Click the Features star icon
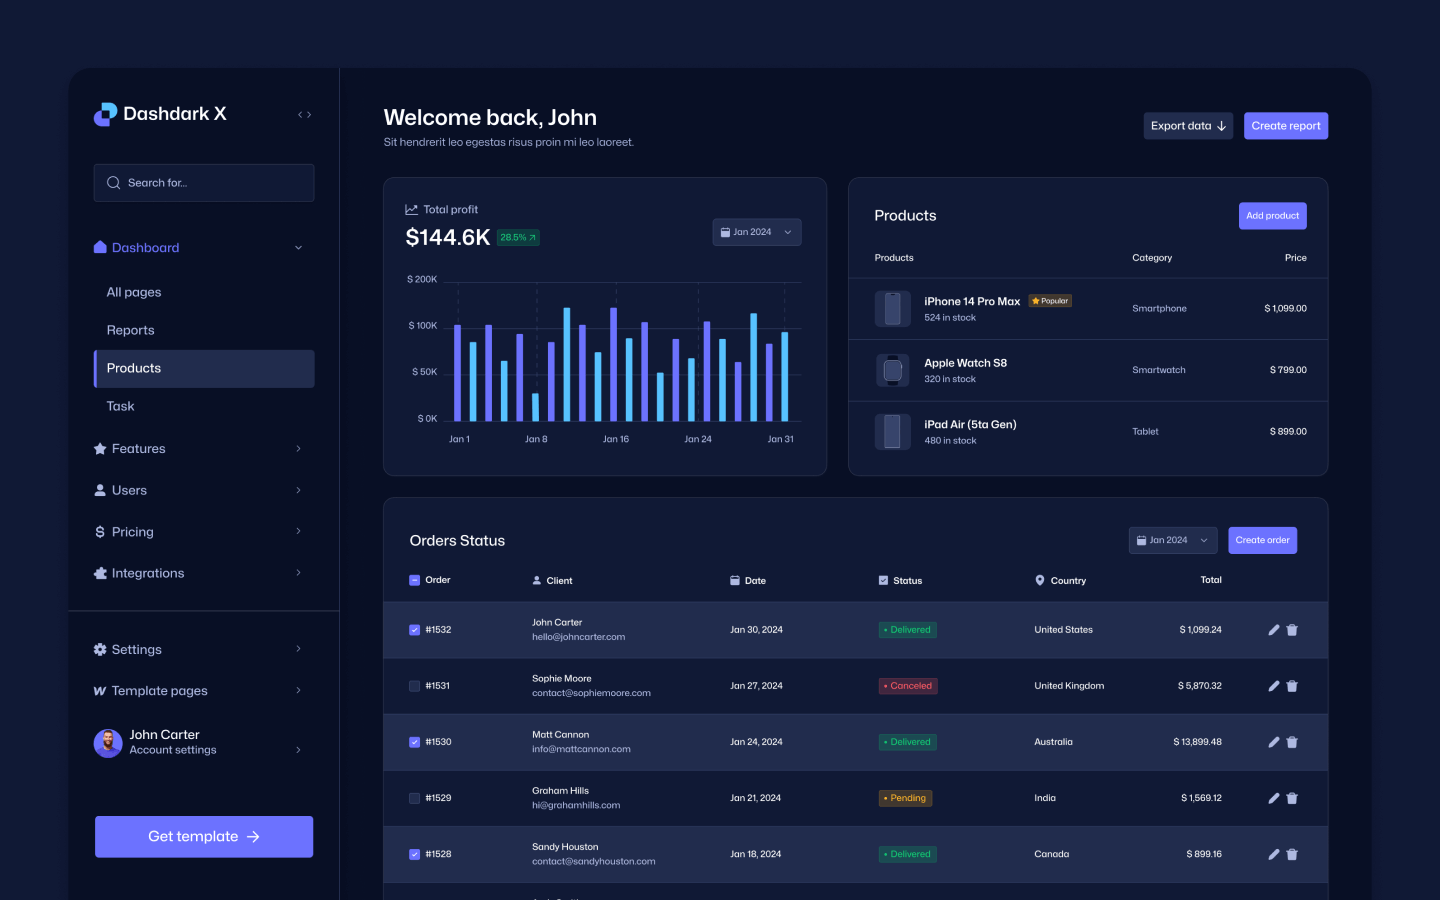The width and height of the screenshot is (1440, 900). (99, 448)
